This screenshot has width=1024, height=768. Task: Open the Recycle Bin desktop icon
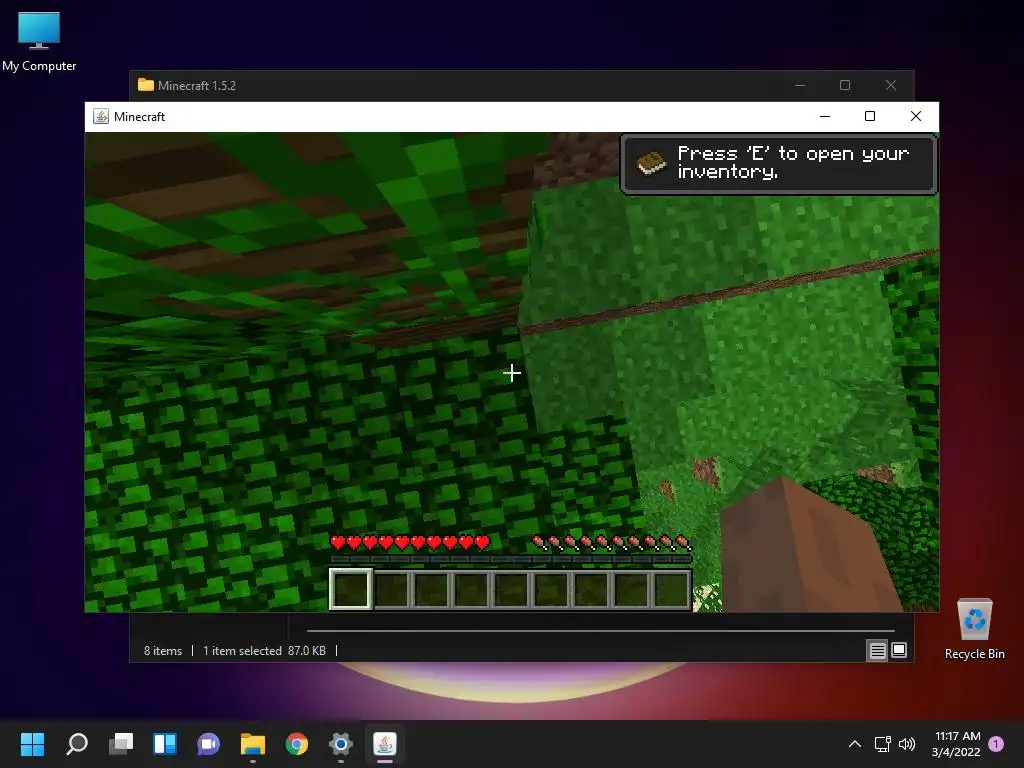click(974, 628)
